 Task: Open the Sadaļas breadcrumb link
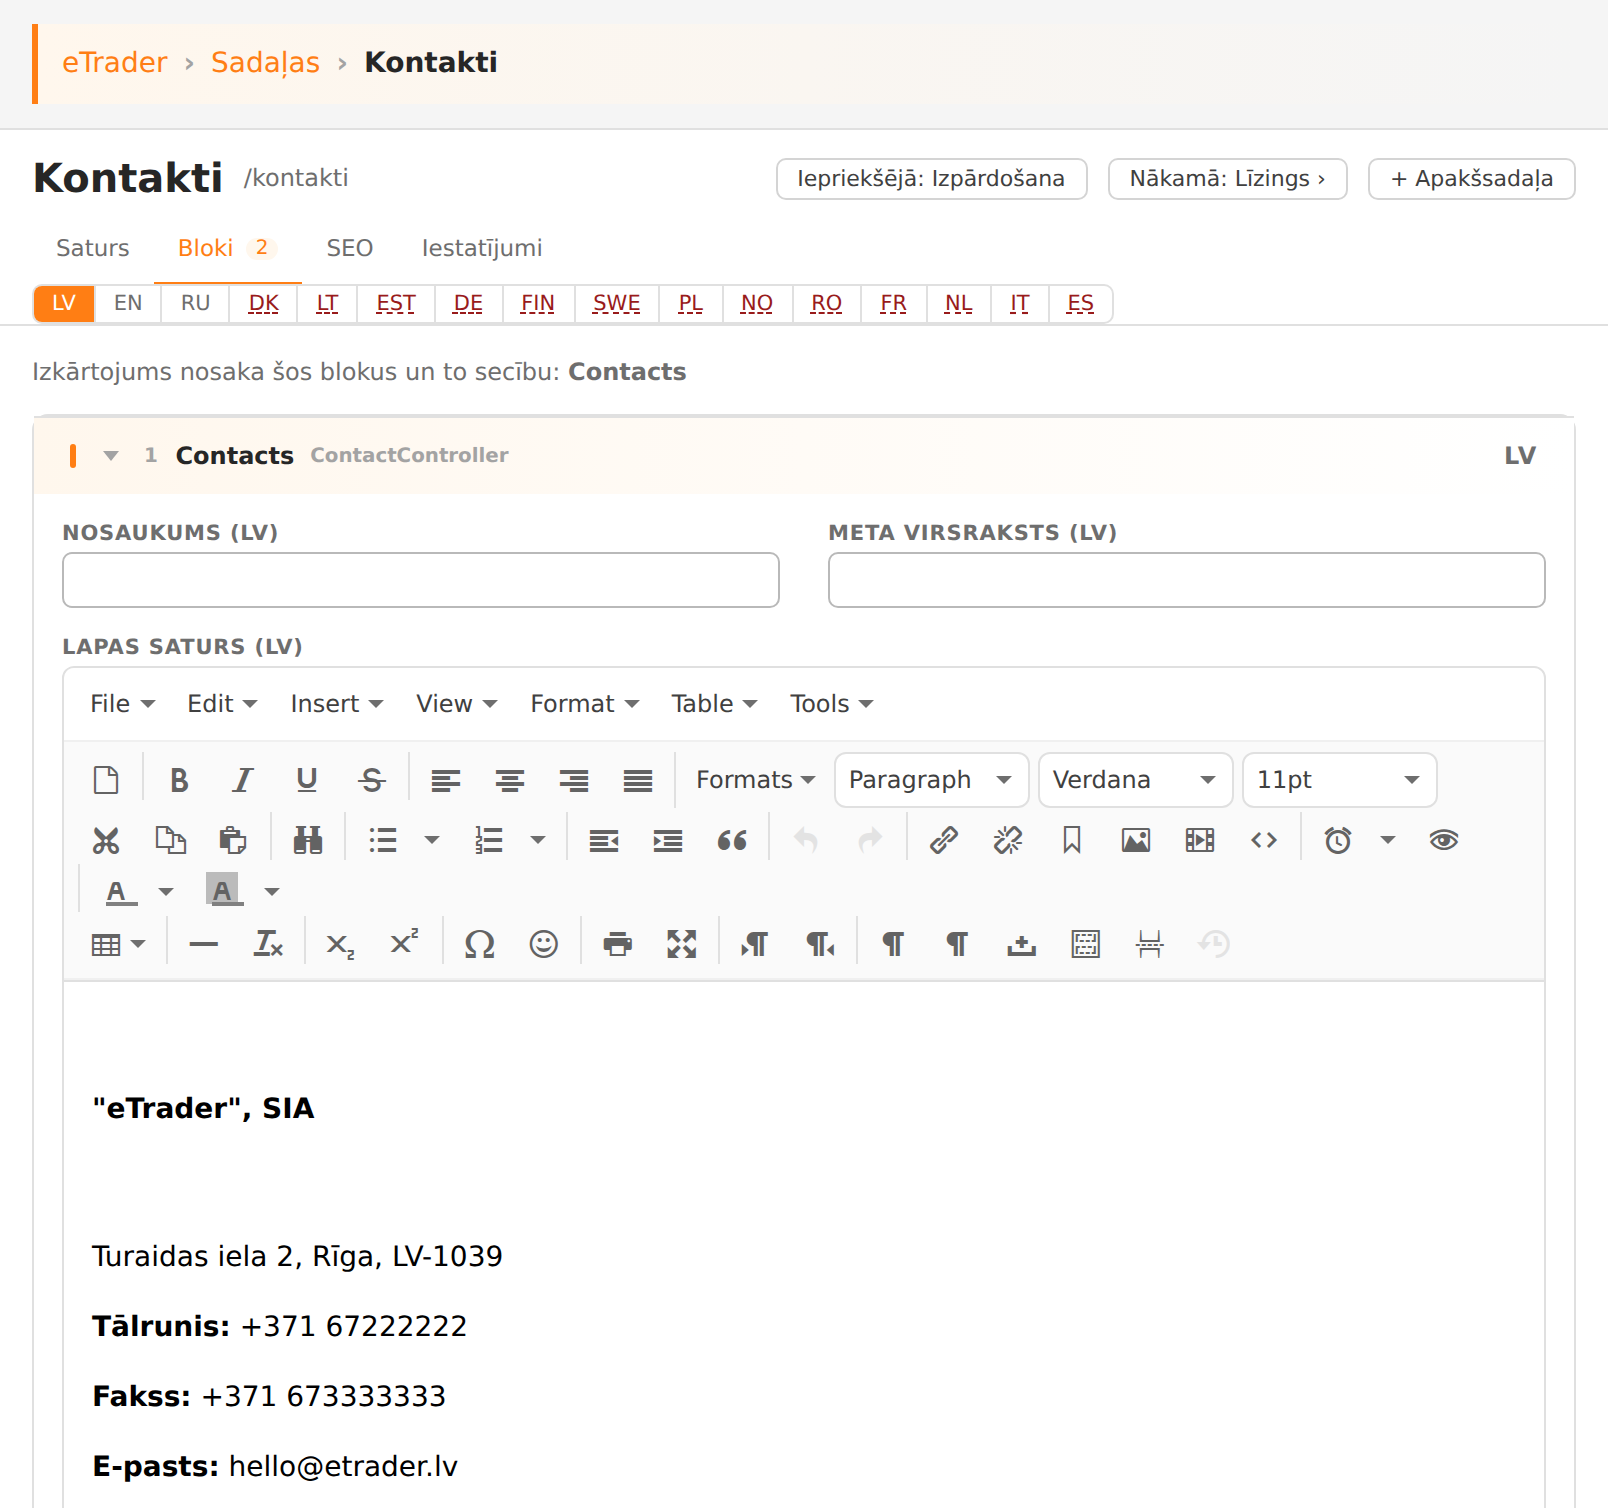[x=265, y=62]
